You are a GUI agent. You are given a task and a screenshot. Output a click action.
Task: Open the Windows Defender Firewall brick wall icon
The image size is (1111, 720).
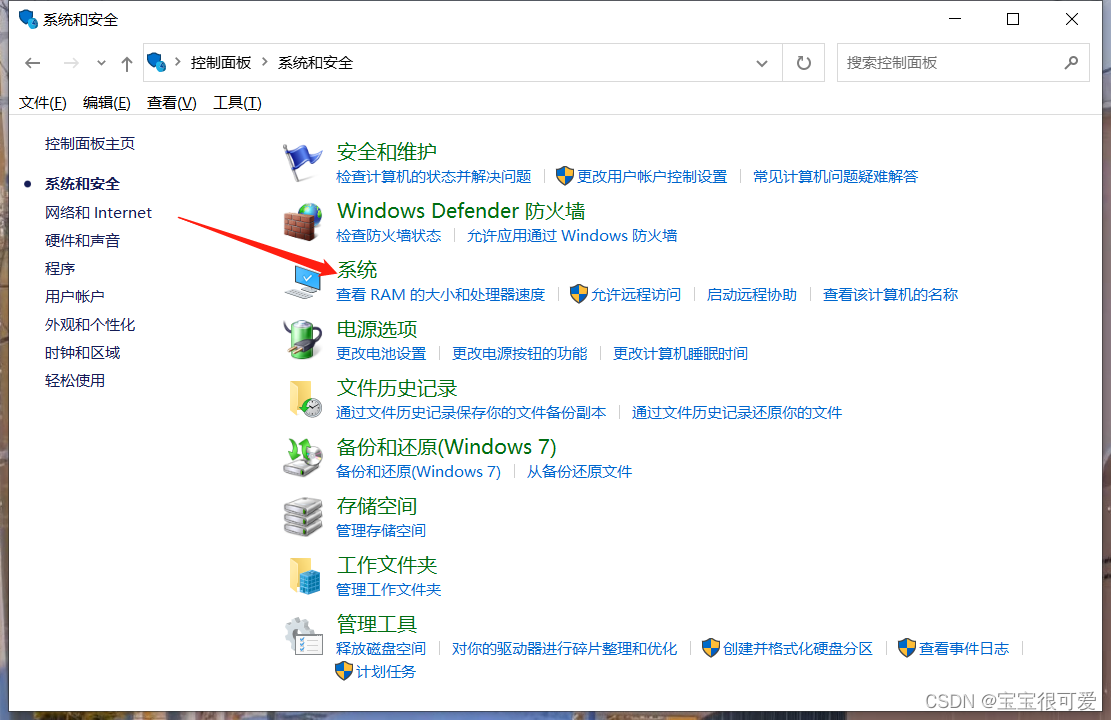(x=303, y=222)
